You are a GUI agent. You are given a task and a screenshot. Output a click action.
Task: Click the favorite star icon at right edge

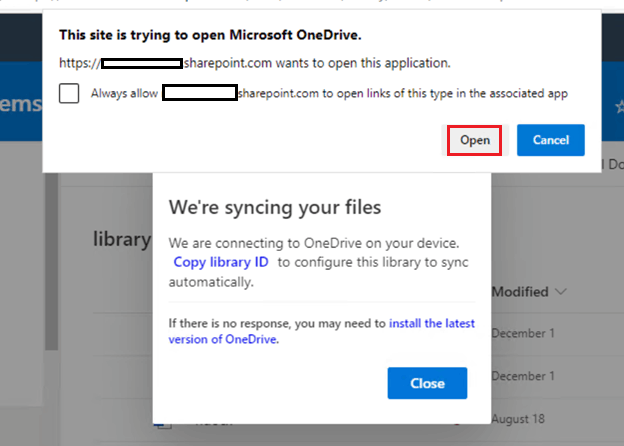[620, 107]
